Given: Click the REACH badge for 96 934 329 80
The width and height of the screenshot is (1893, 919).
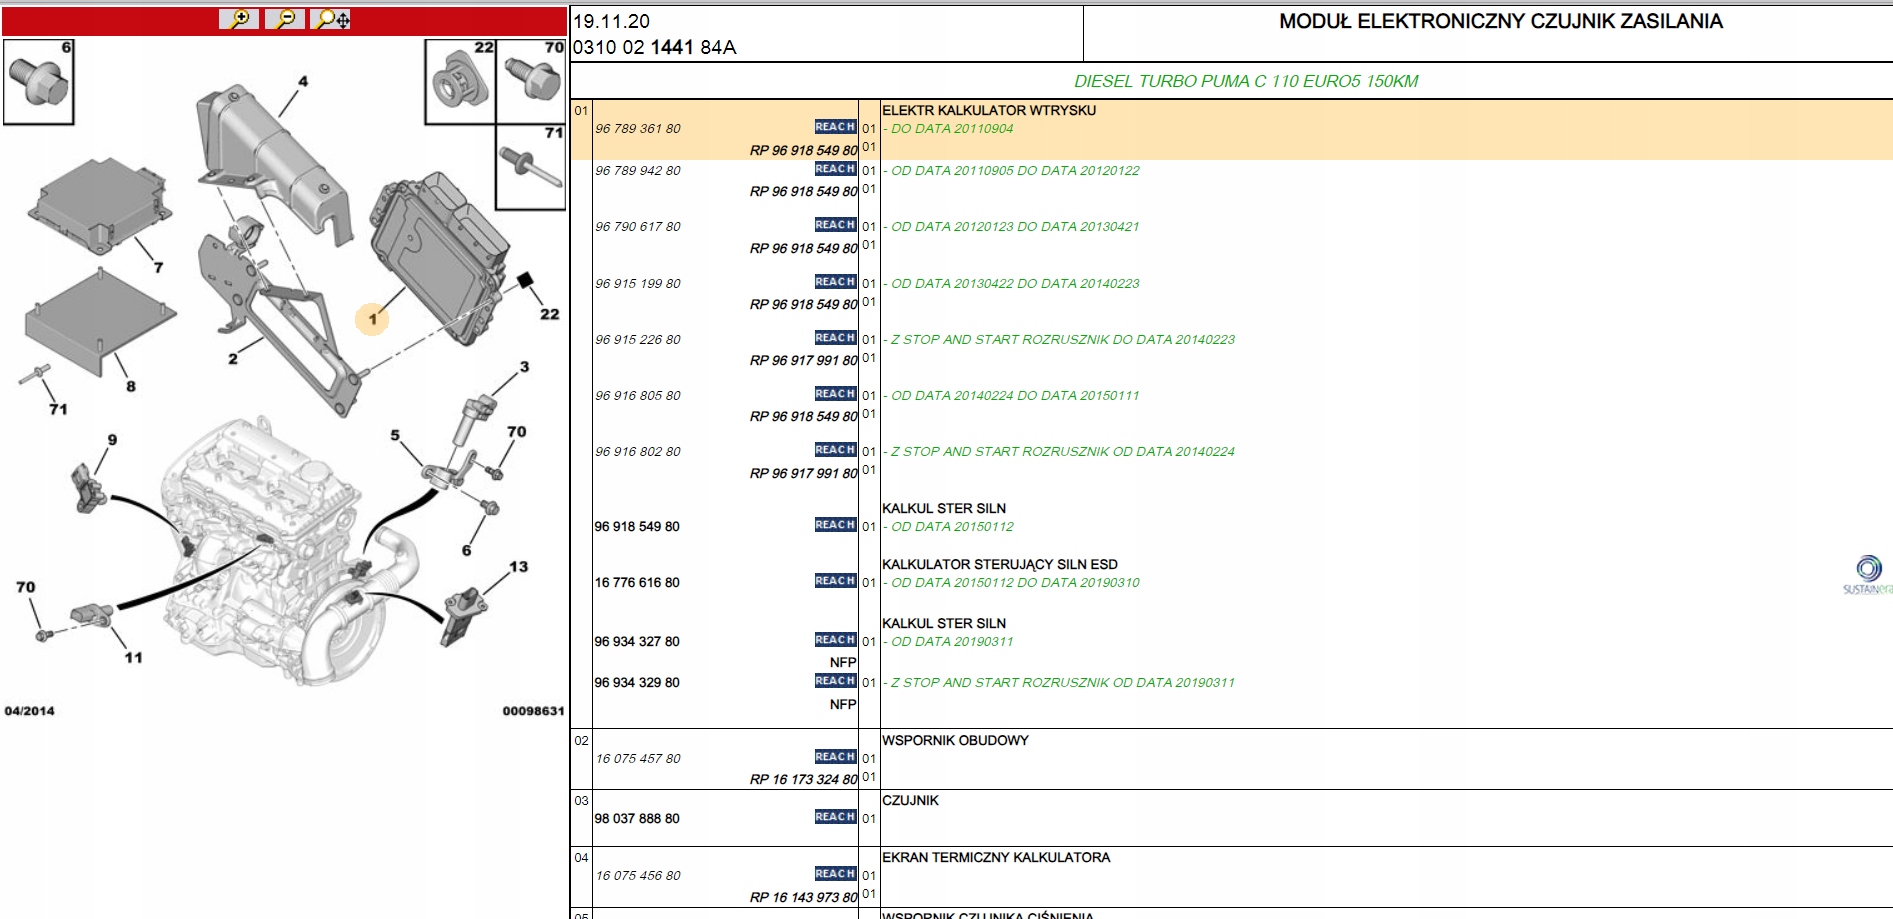Looking at the screenshot, I should coord(835,681).
